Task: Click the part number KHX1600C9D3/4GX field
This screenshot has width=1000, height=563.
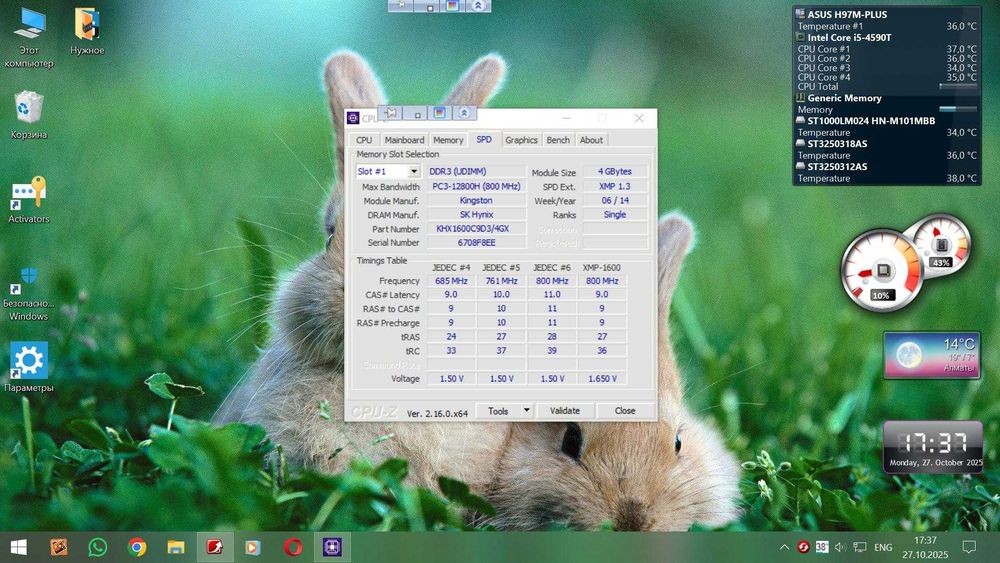Action: tap(475, 228)
